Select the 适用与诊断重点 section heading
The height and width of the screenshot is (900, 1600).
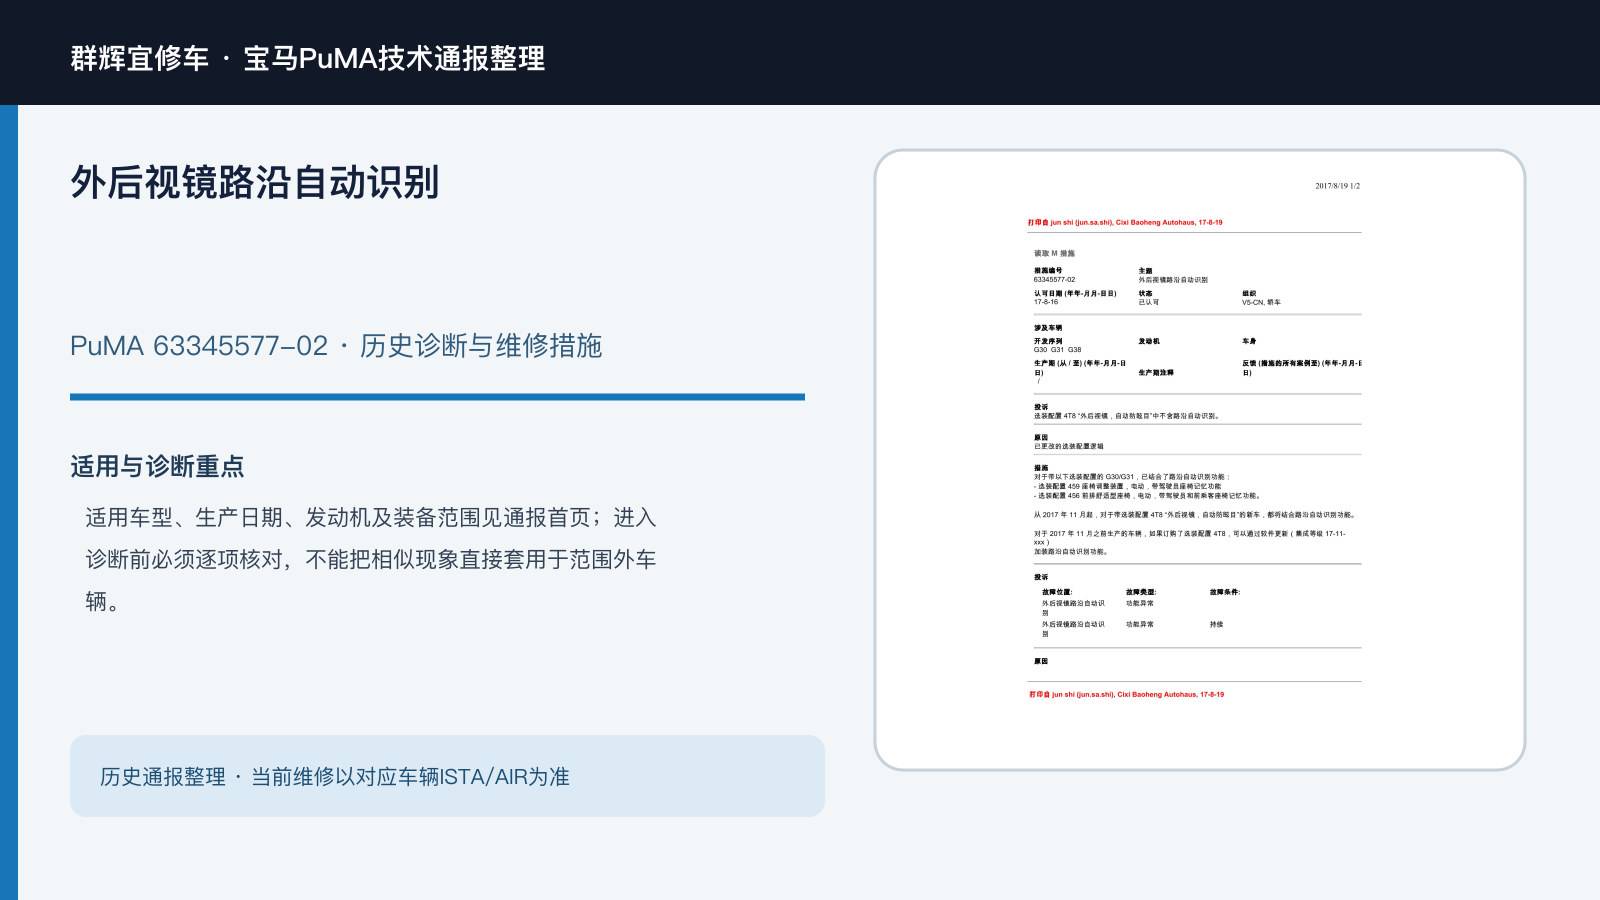157,466
